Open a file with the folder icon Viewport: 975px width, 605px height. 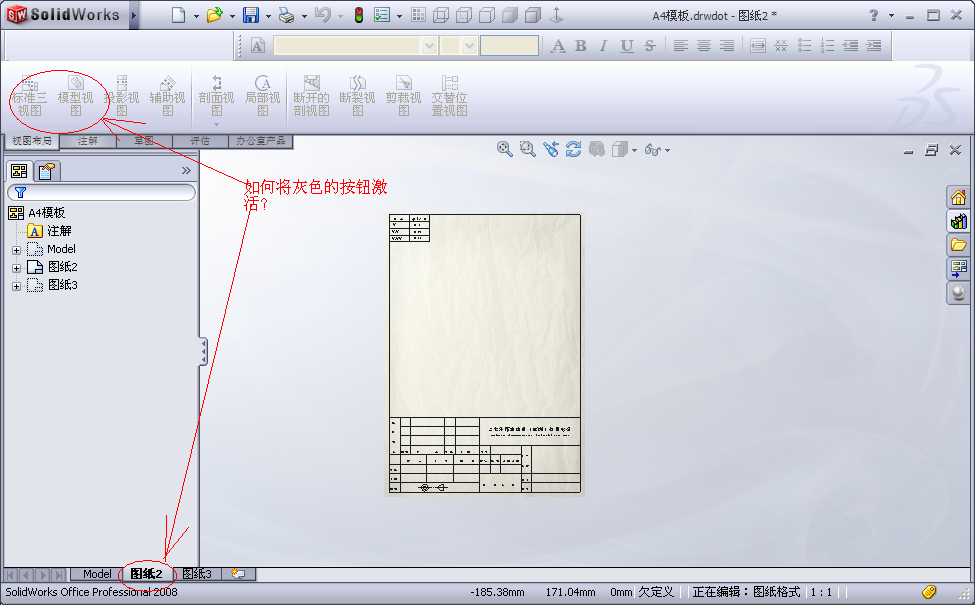point(215,15)
